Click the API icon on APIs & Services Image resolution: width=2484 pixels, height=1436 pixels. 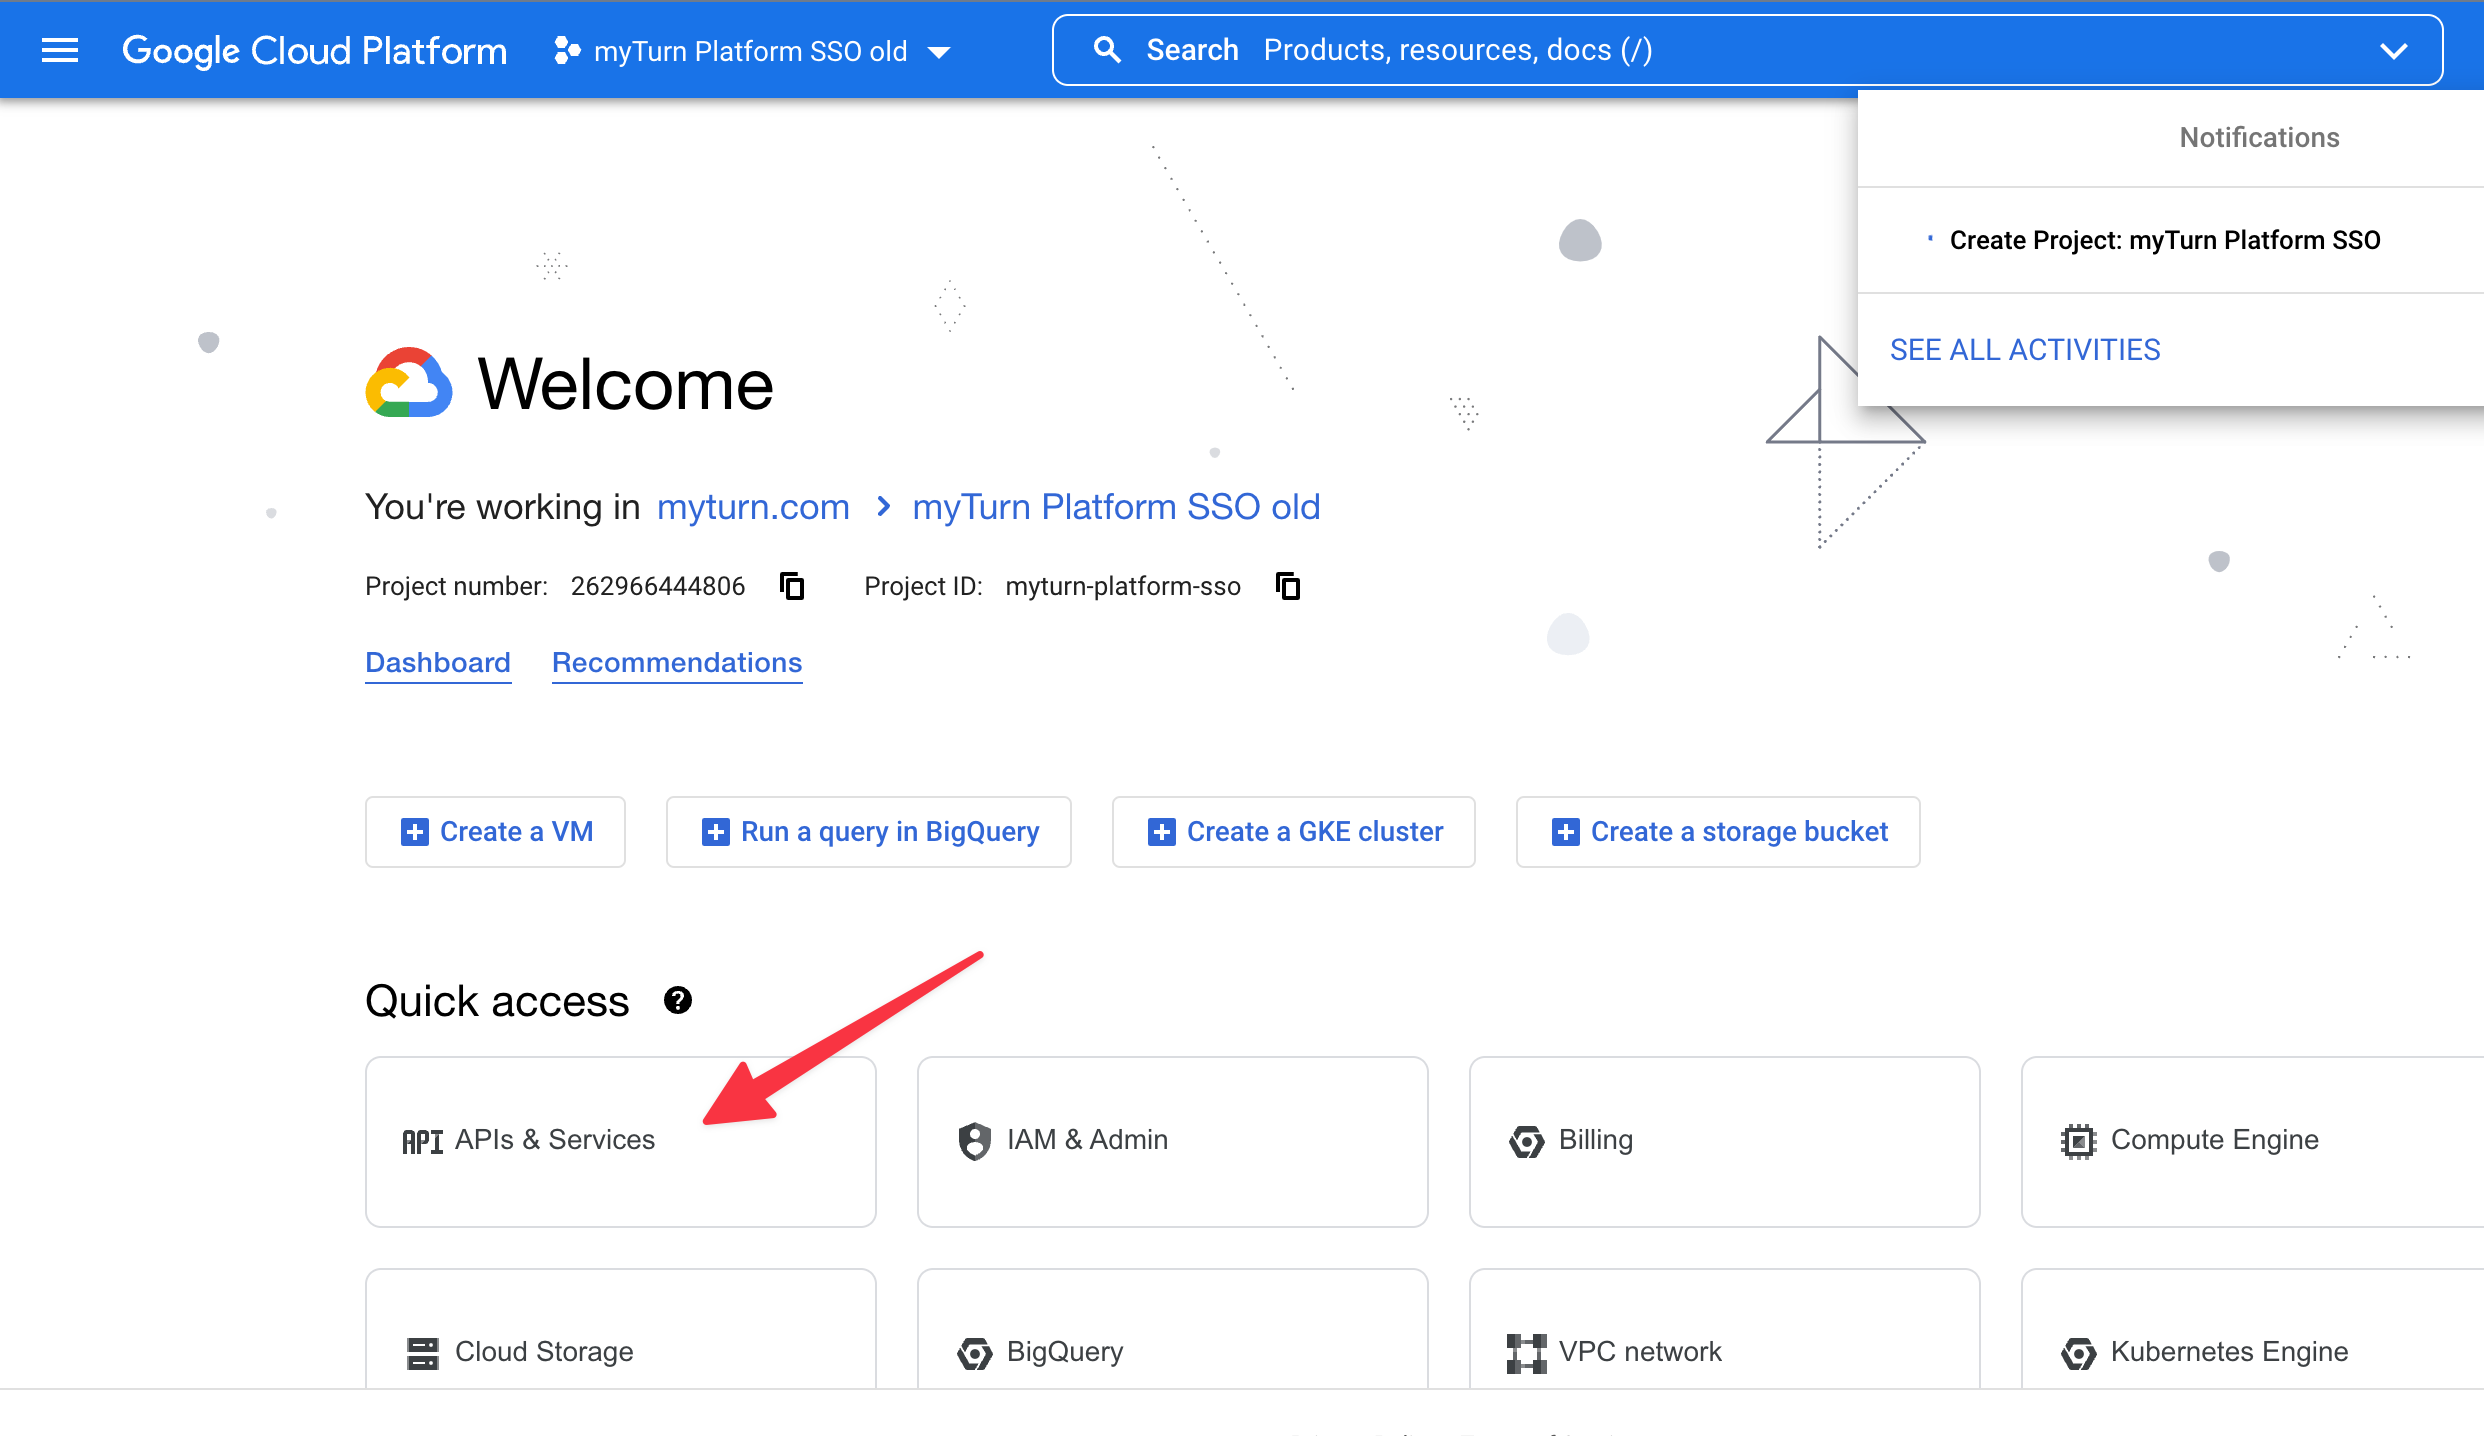(422, 1141)
